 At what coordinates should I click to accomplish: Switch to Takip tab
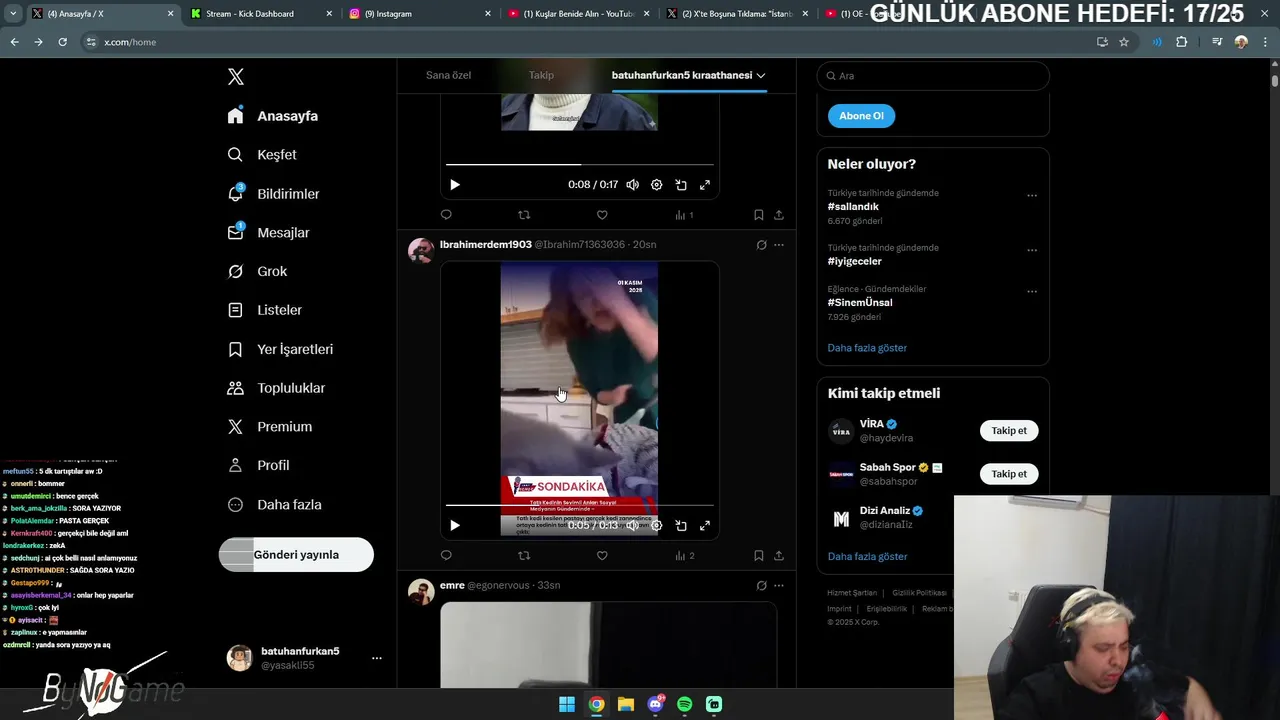541,75
